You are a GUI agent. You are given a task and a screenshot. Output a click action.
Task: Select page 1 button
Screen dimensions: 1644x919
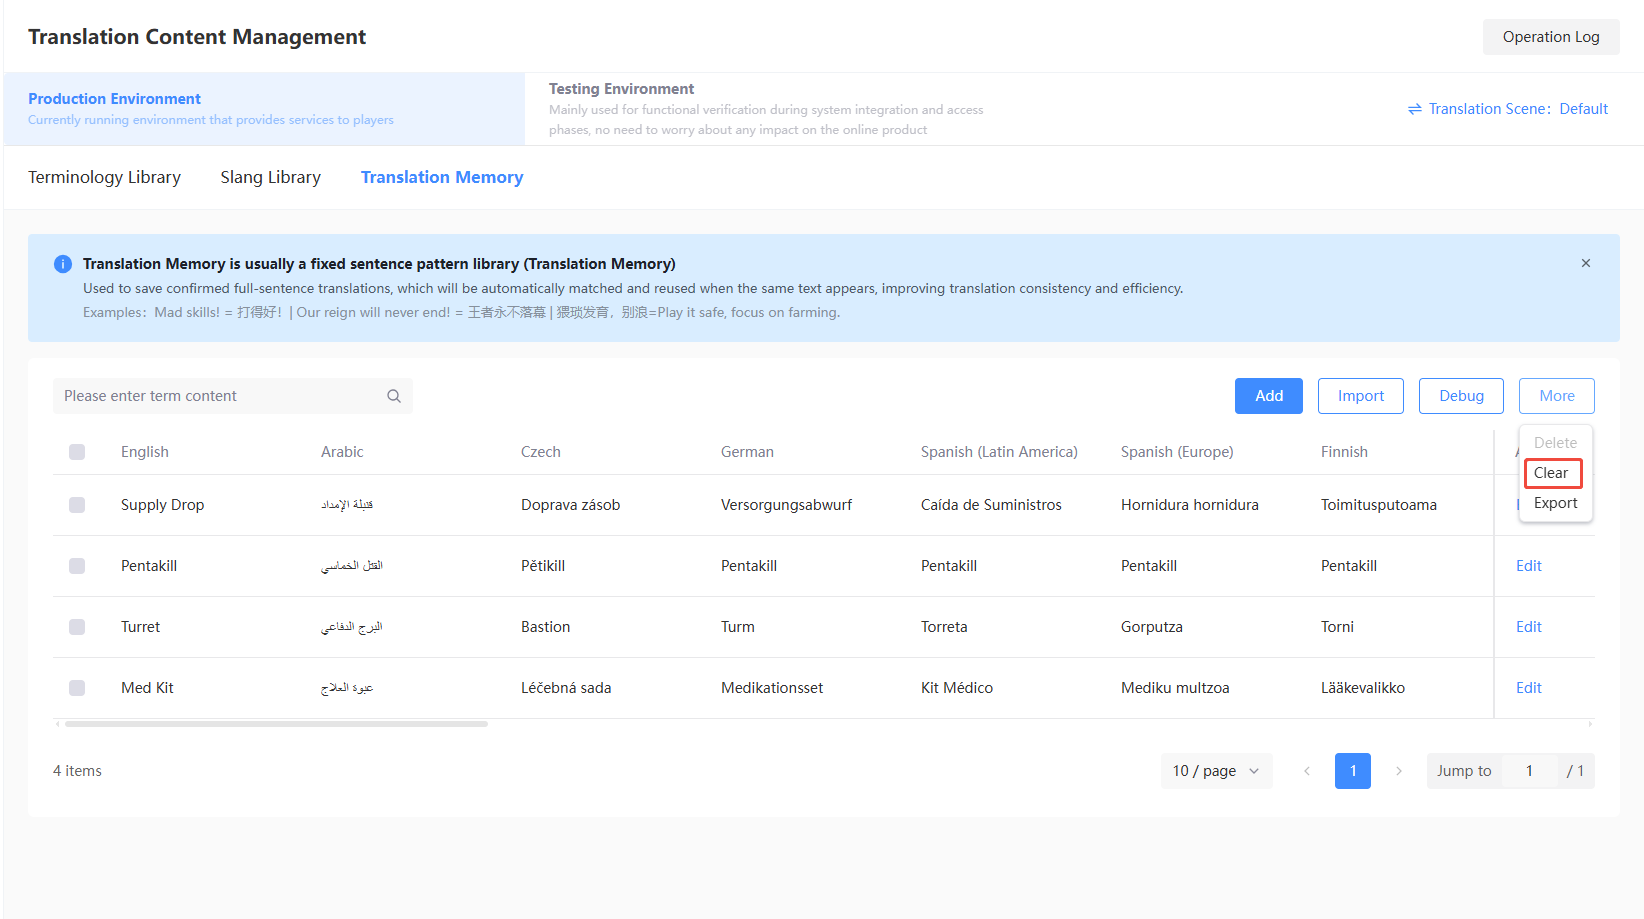tap(1353, 771)
